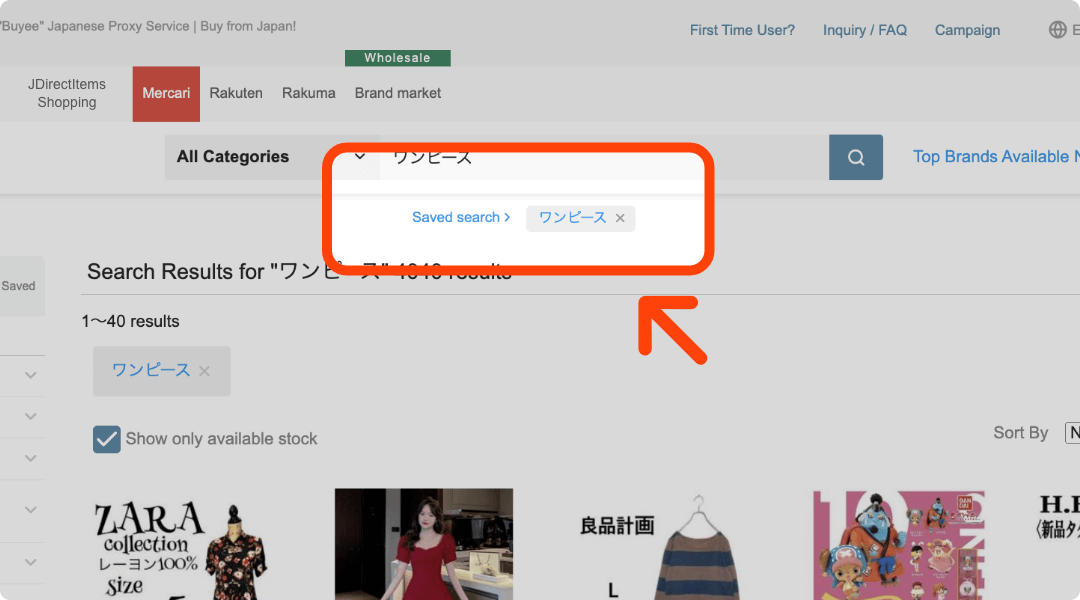Open the First Time User? link
Screen dimensions: 1080x600
[x=742, y=30]
